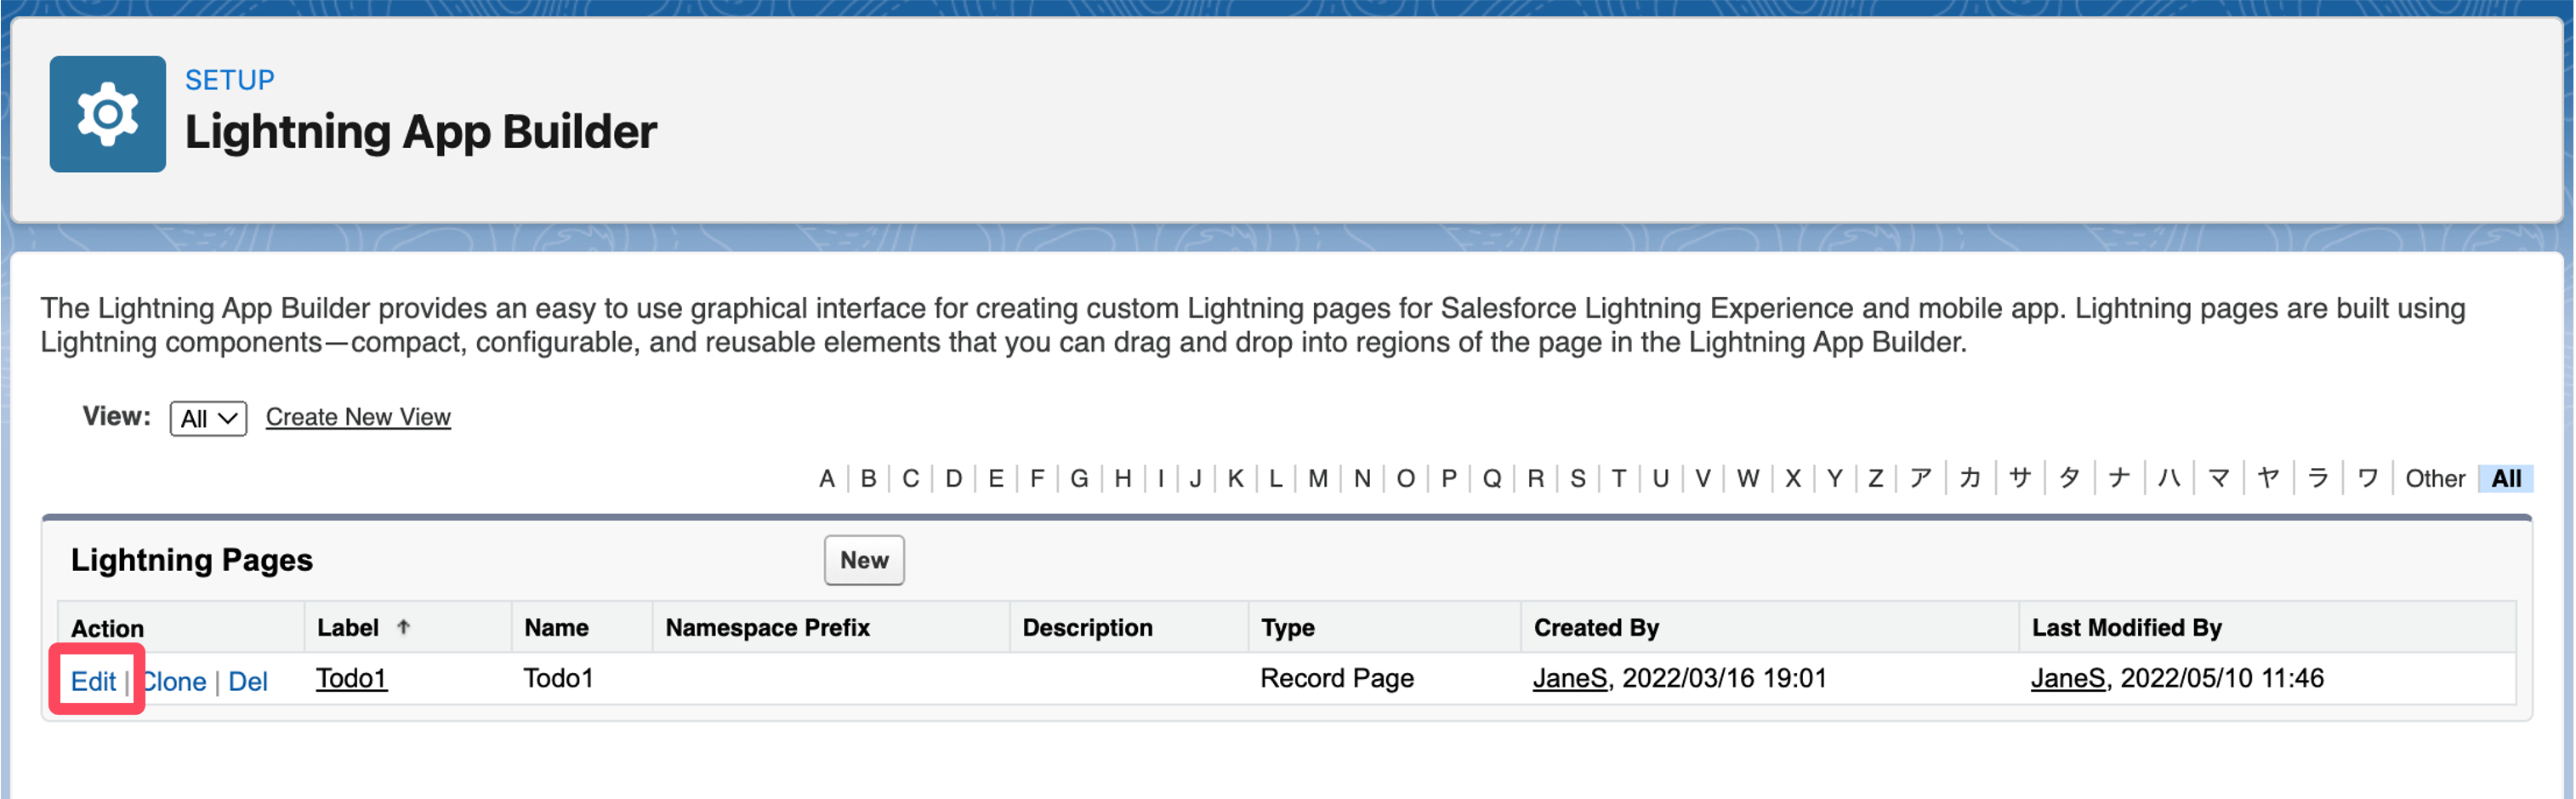2576x799 pixels.
Task: Click the Todo1 name cell
Action: (558, 678)
